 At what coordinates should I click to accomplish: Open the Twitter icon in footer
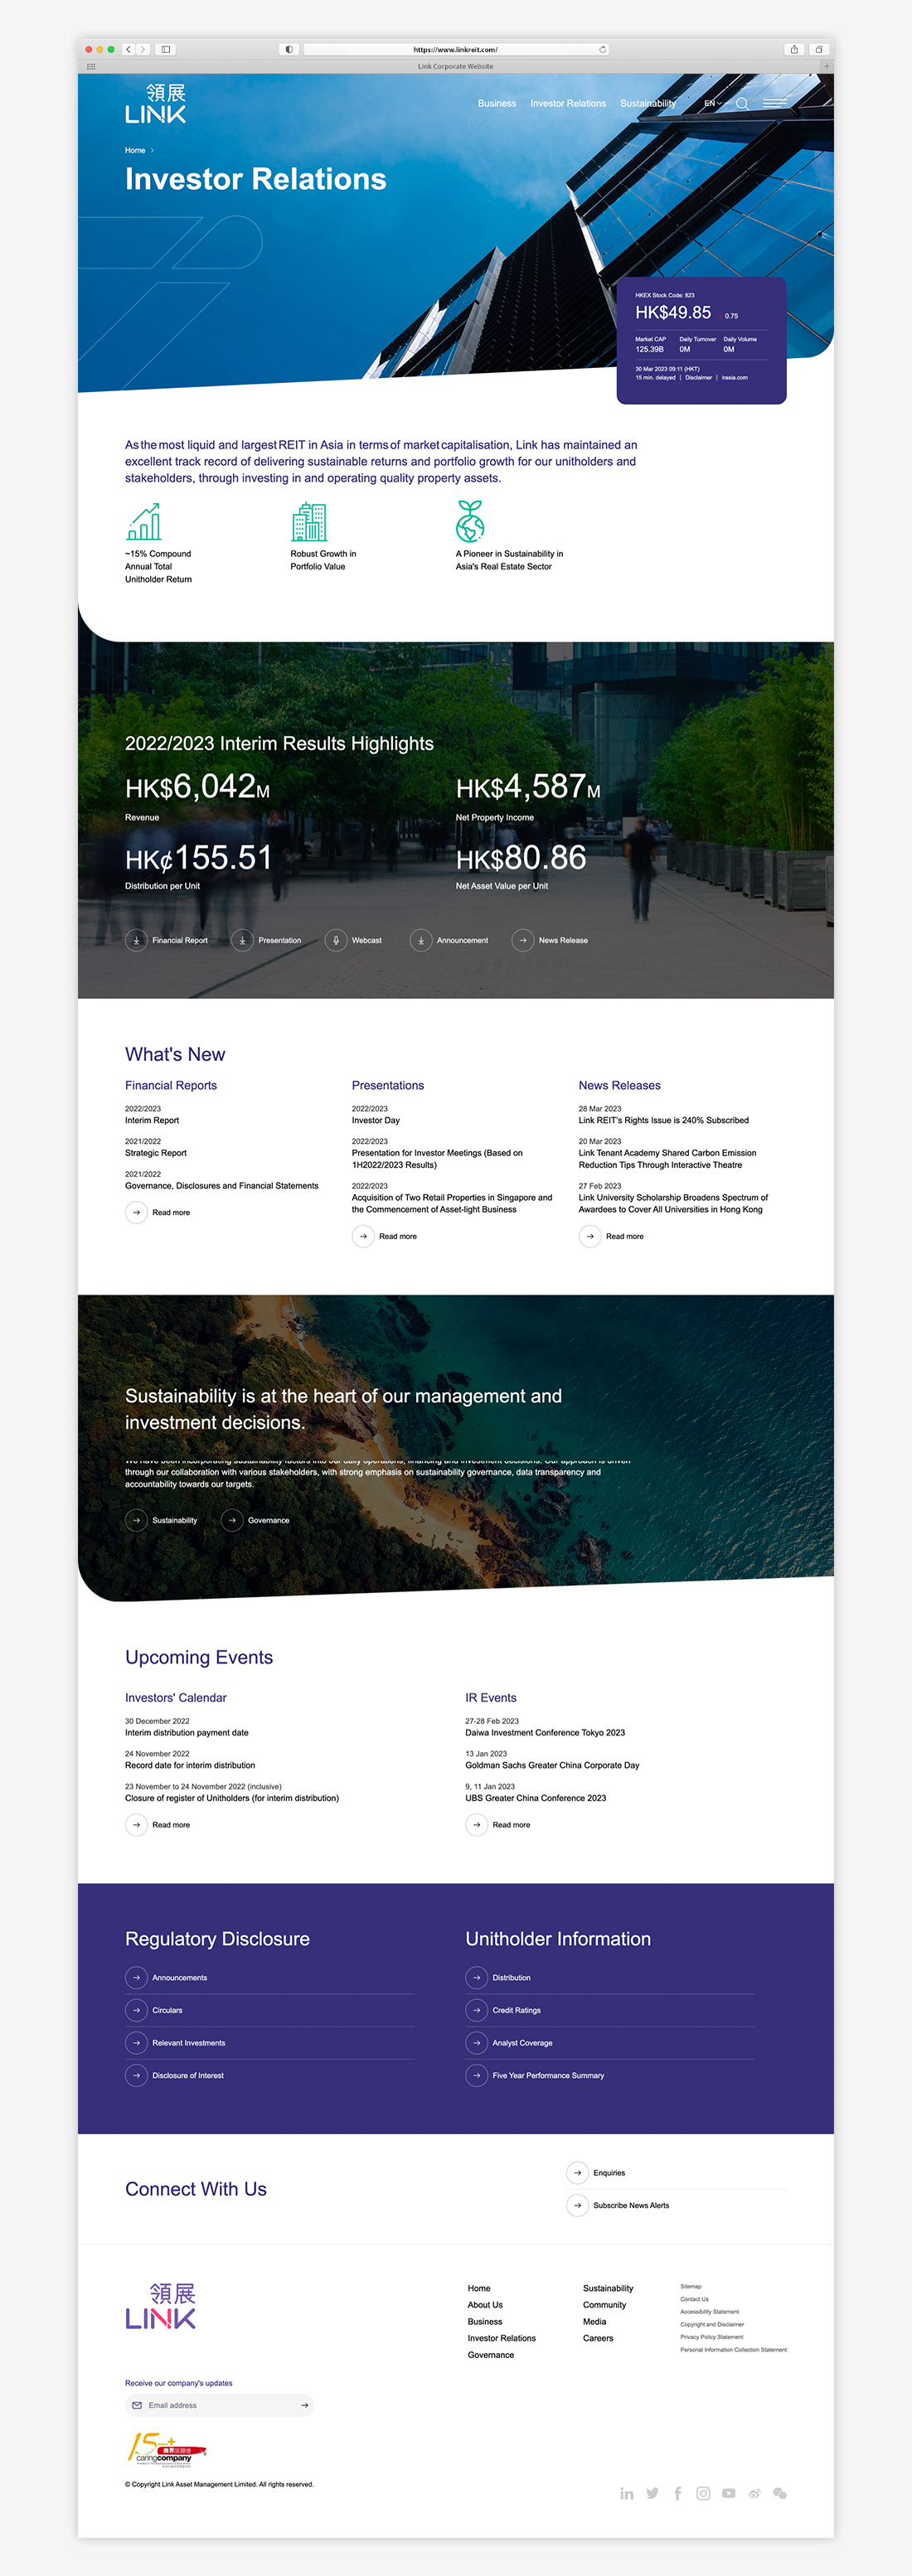click(x=652, y=2494)
